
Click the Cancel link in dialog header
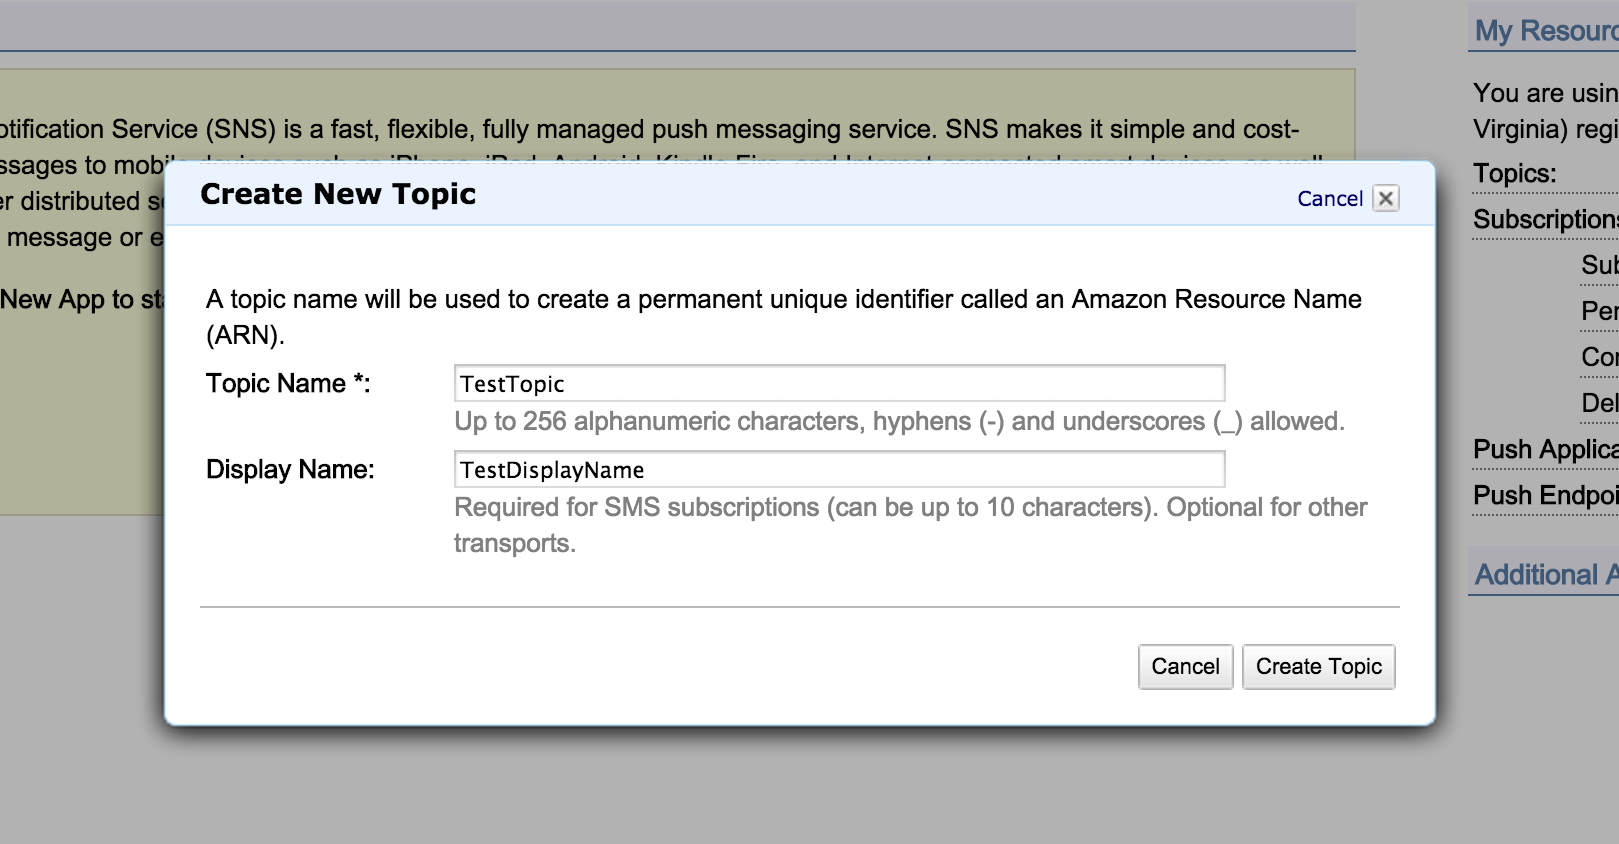click(1329, 199)
